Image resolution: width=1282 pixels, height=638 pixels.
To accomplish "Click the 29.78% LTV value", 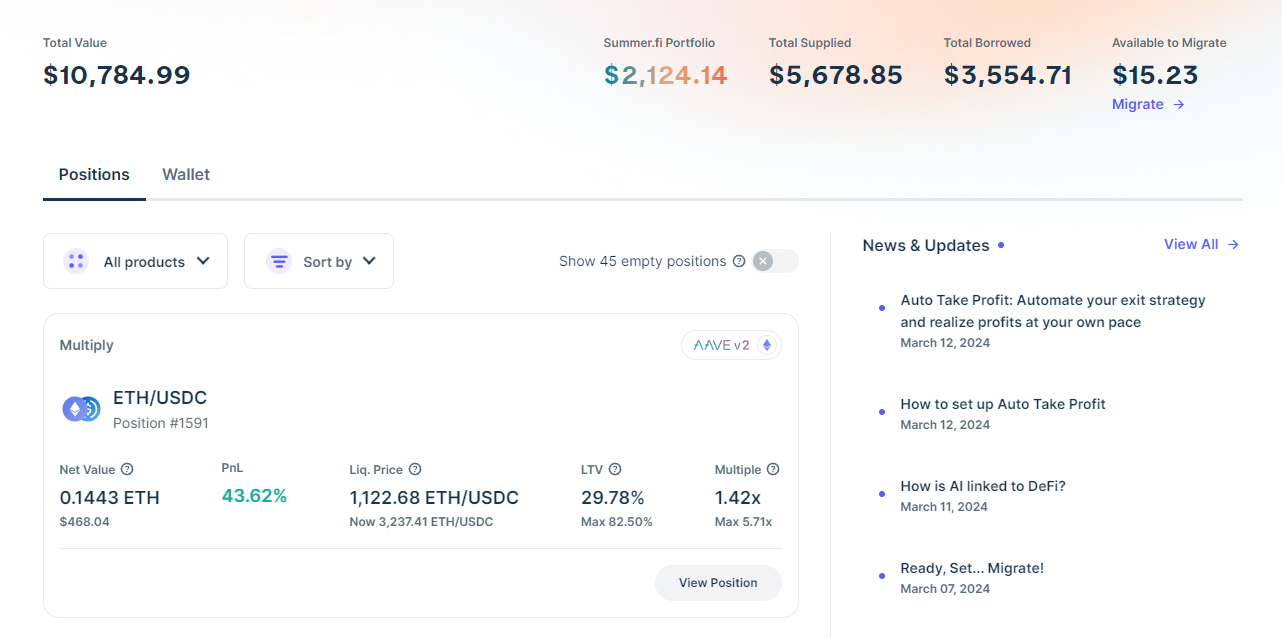I will (x=613, y=498).
